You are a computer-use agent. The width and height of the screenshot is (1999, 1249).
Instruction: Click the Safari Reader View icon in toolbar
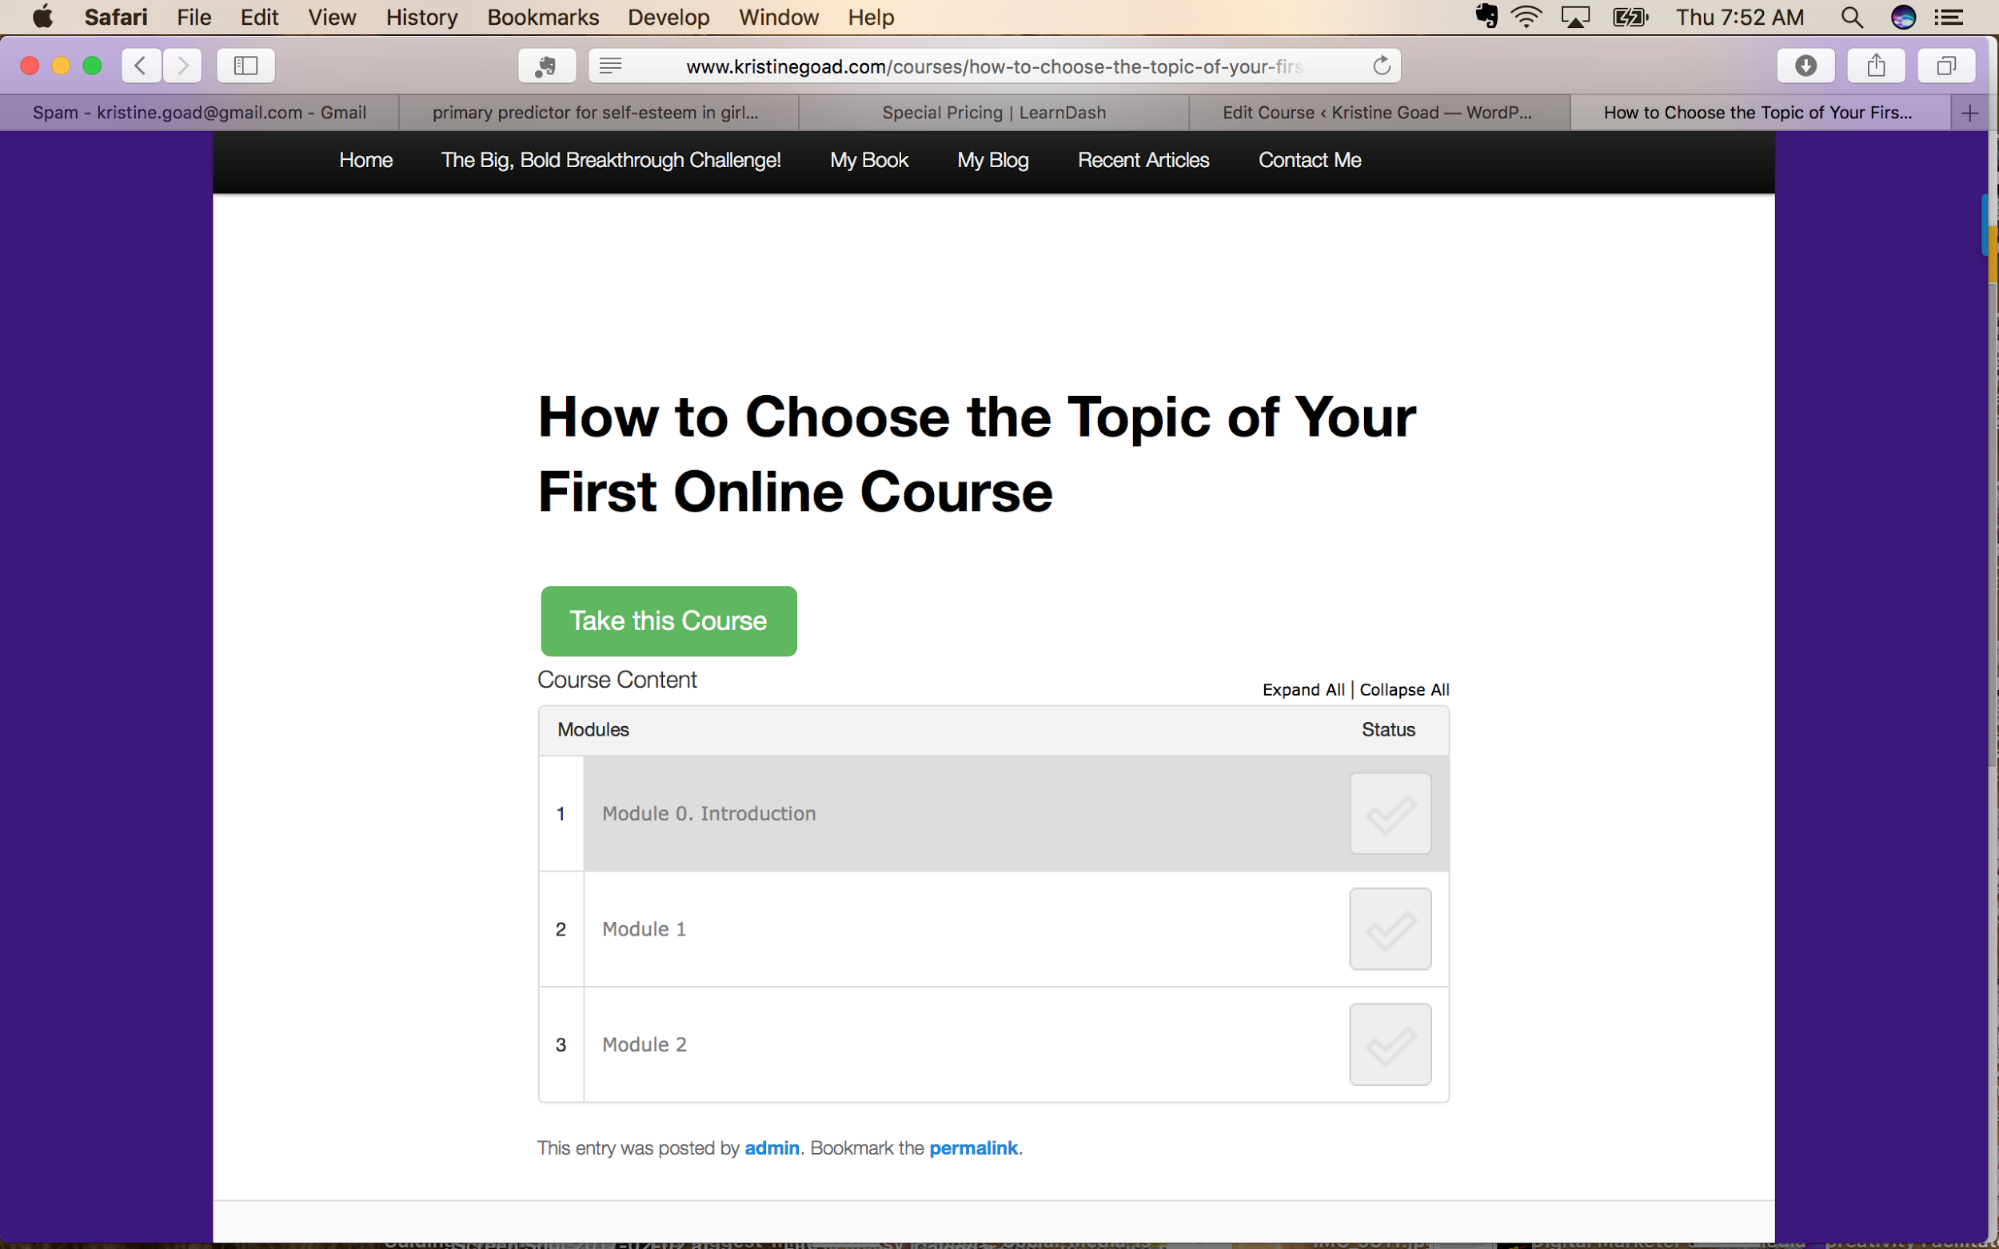click(611, 66)
